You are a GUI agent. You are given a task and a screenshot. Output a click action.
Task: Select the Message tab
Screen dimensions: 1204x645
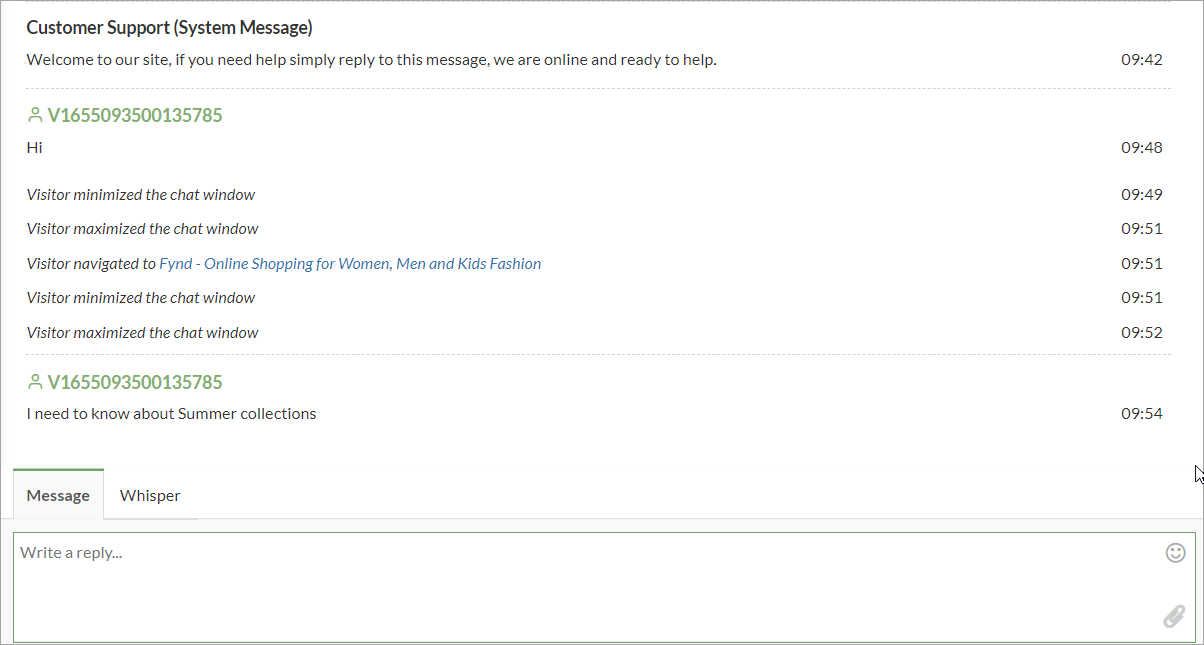pyautogui.click(x=58, y=495)
